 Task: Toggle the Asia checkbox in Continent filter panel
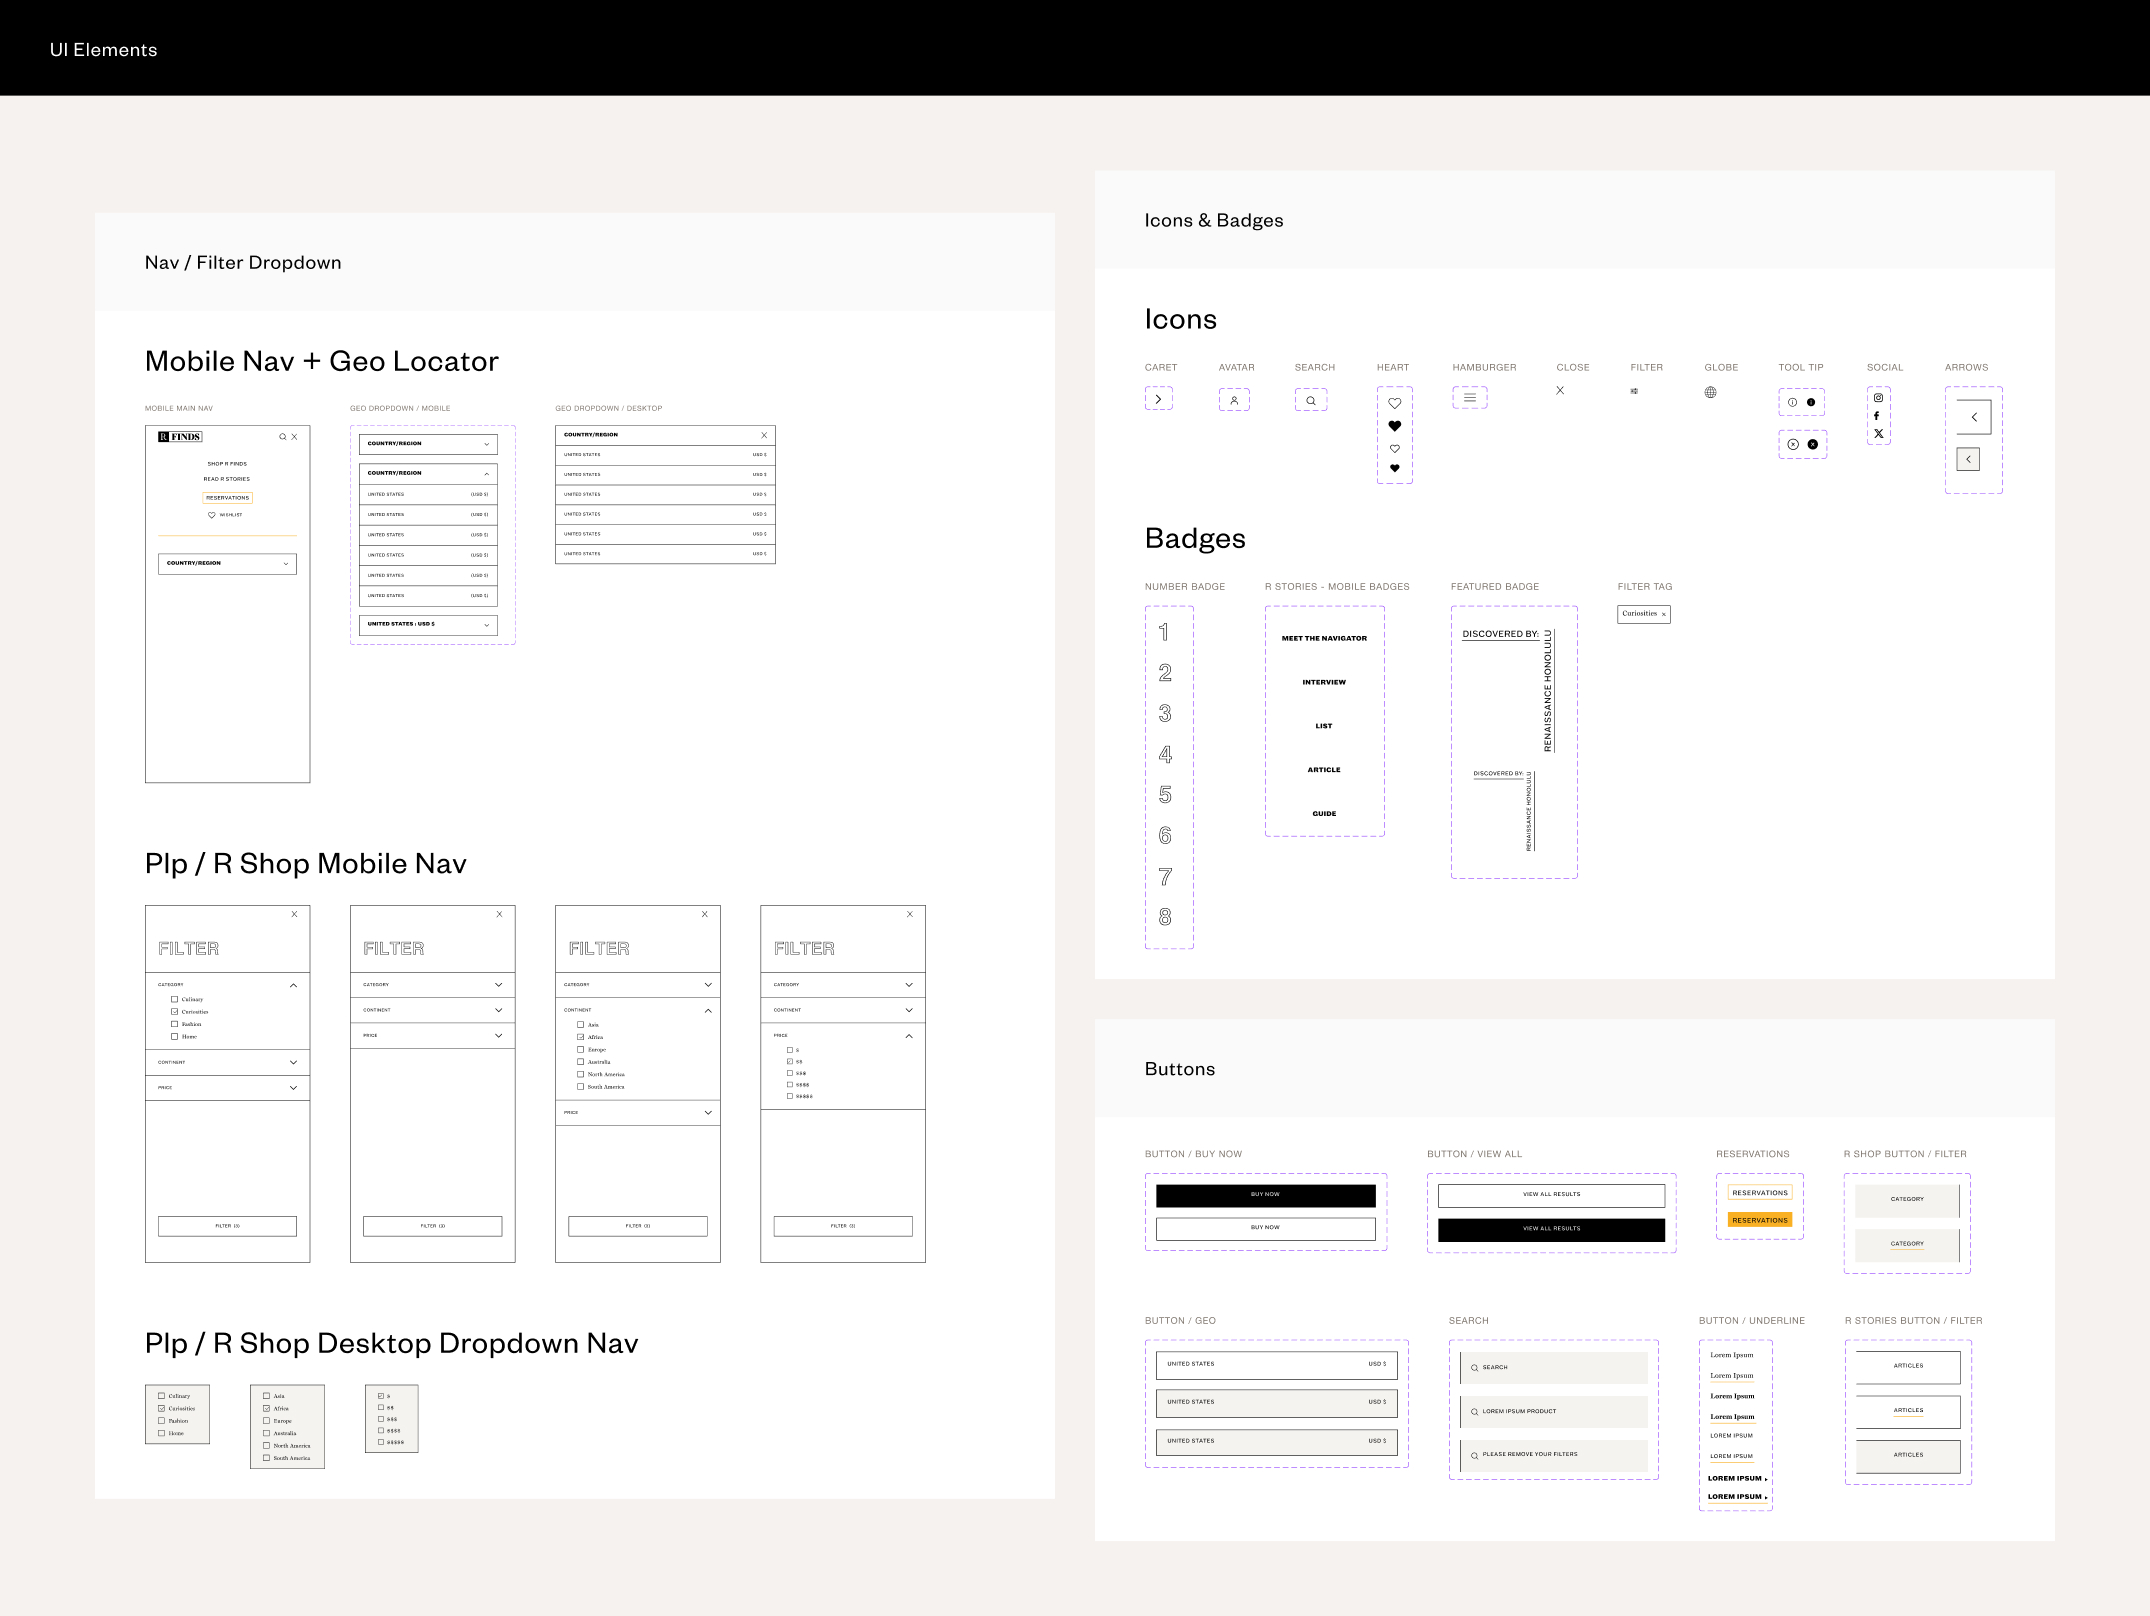point(580,1025)
